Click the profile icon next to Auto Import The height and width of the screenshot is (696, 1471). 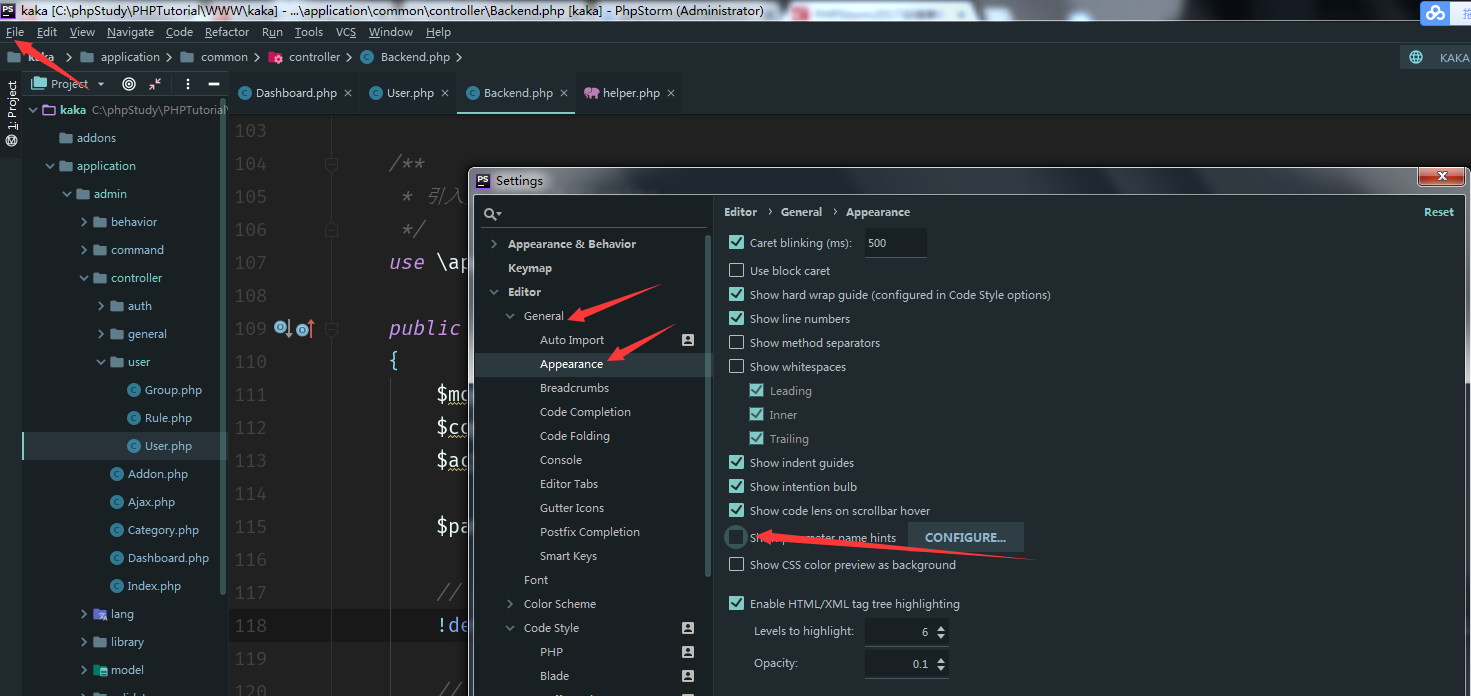tap(688, 340)
